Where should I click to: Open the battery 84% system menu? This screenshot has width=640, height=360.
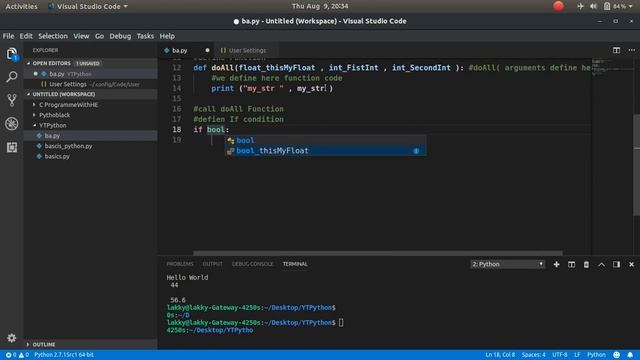coord(618,6)
